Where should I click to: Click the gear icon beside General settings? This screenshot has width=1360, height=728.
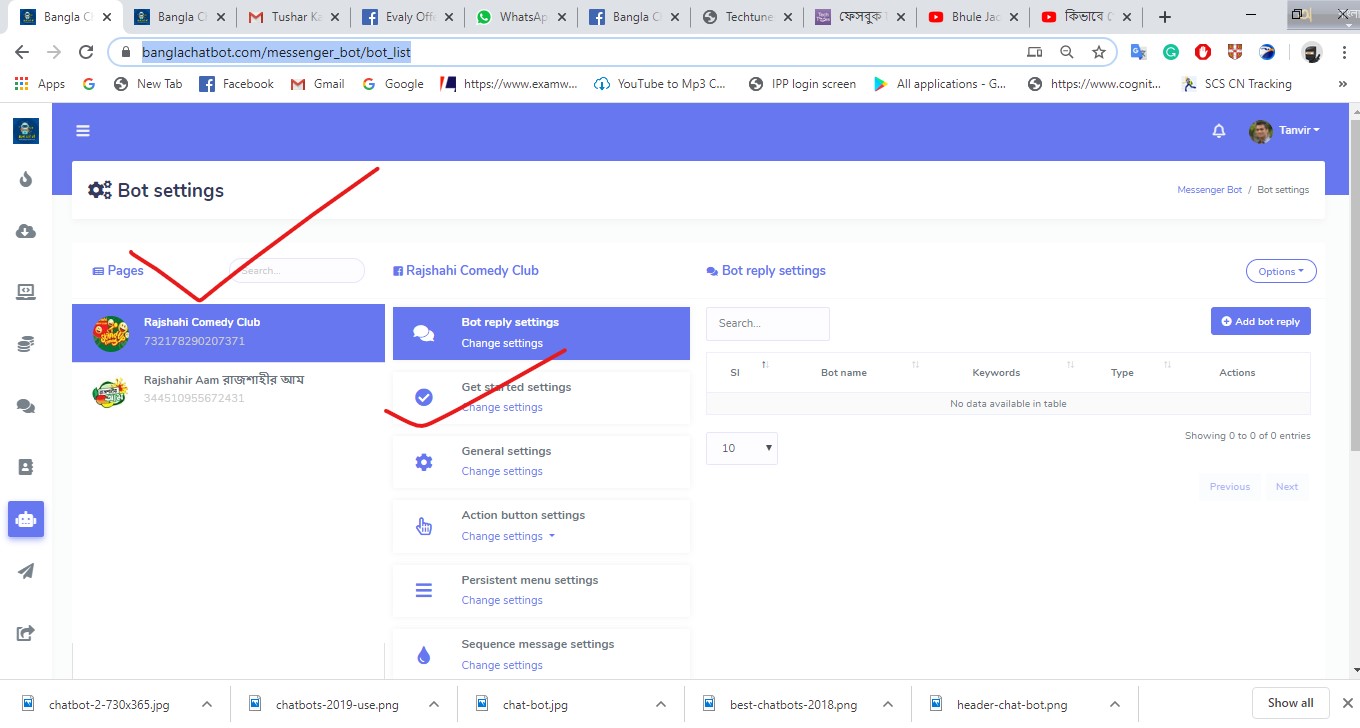[424, 462]
